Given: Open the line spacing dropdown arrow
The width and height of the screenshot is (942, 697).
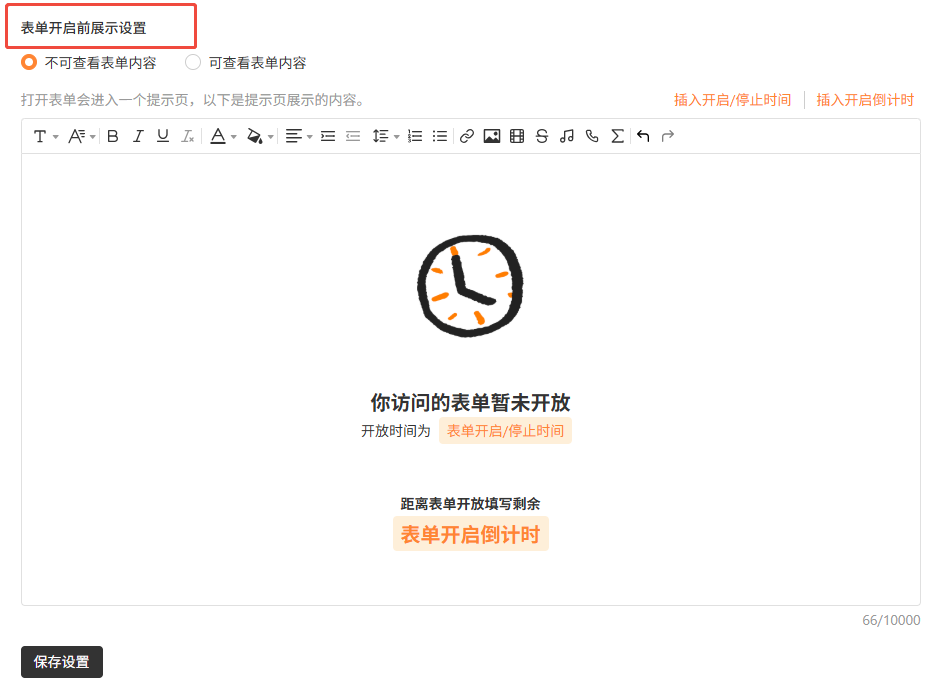Looking at the screenshot, I should pyautogui.click(x=397, y=137).
